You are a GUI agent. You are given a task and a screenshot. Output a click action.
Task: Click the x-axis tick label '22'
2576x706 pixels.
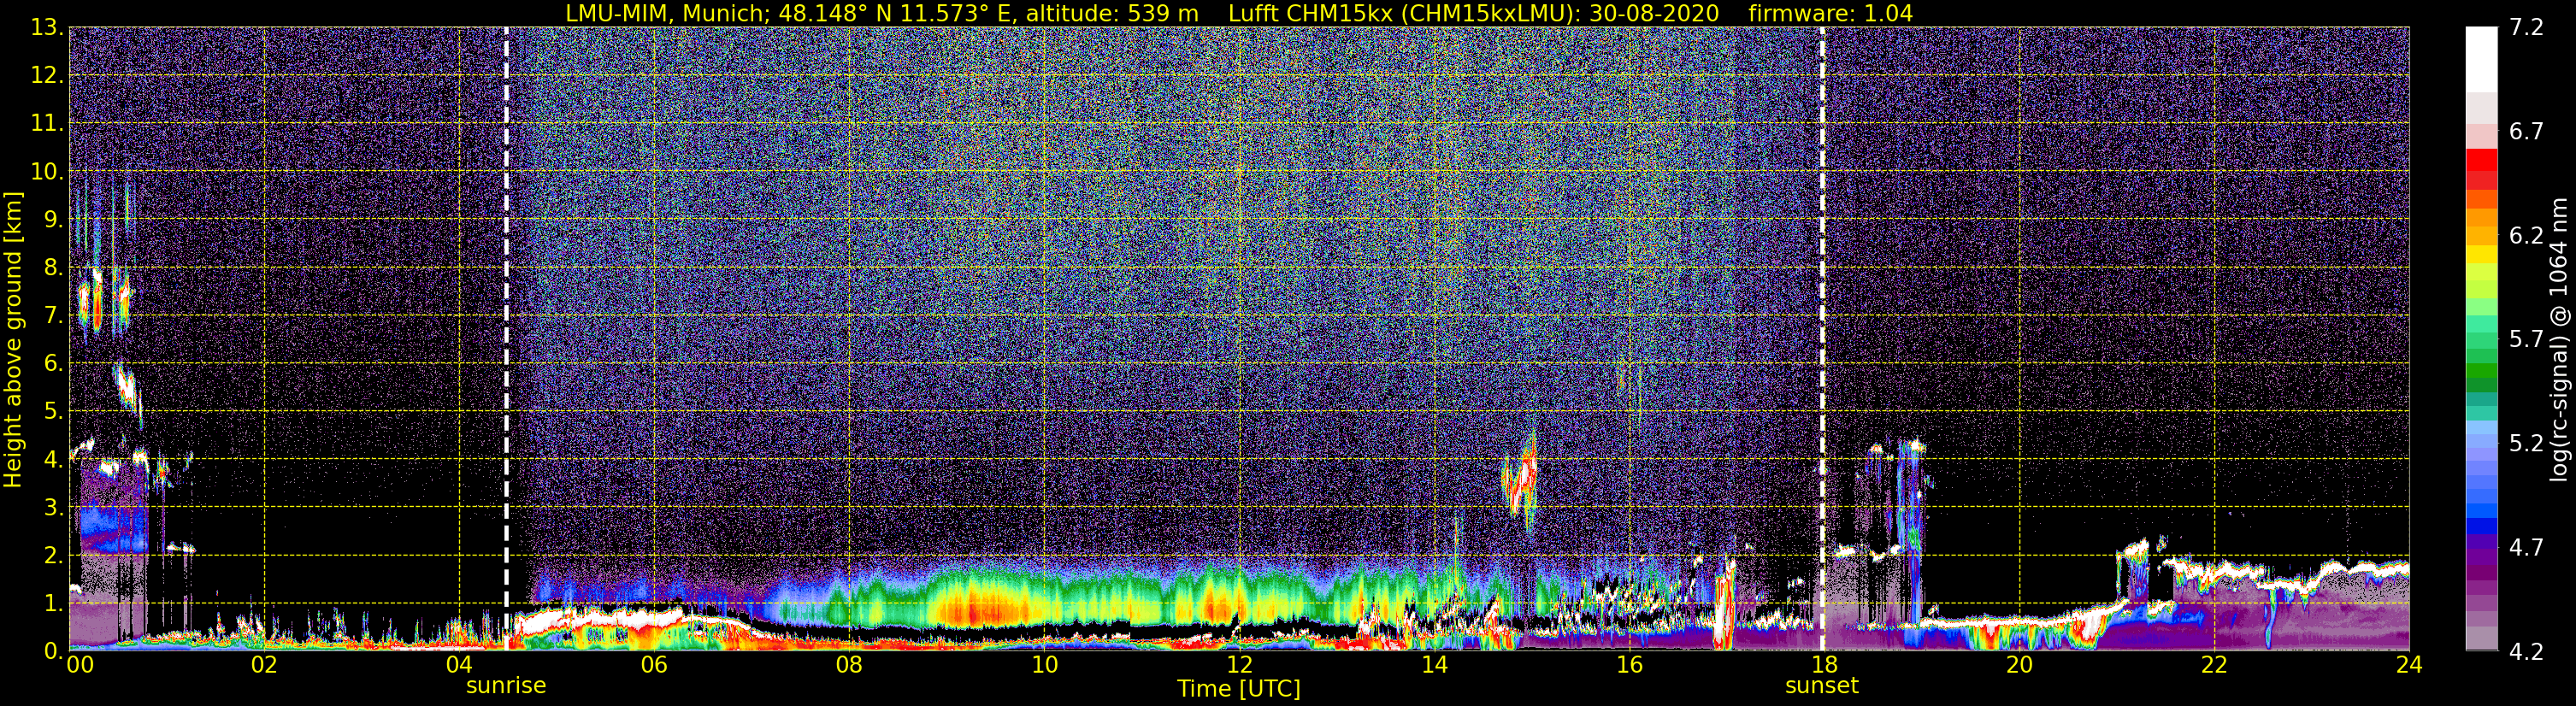click(2214, 665)
